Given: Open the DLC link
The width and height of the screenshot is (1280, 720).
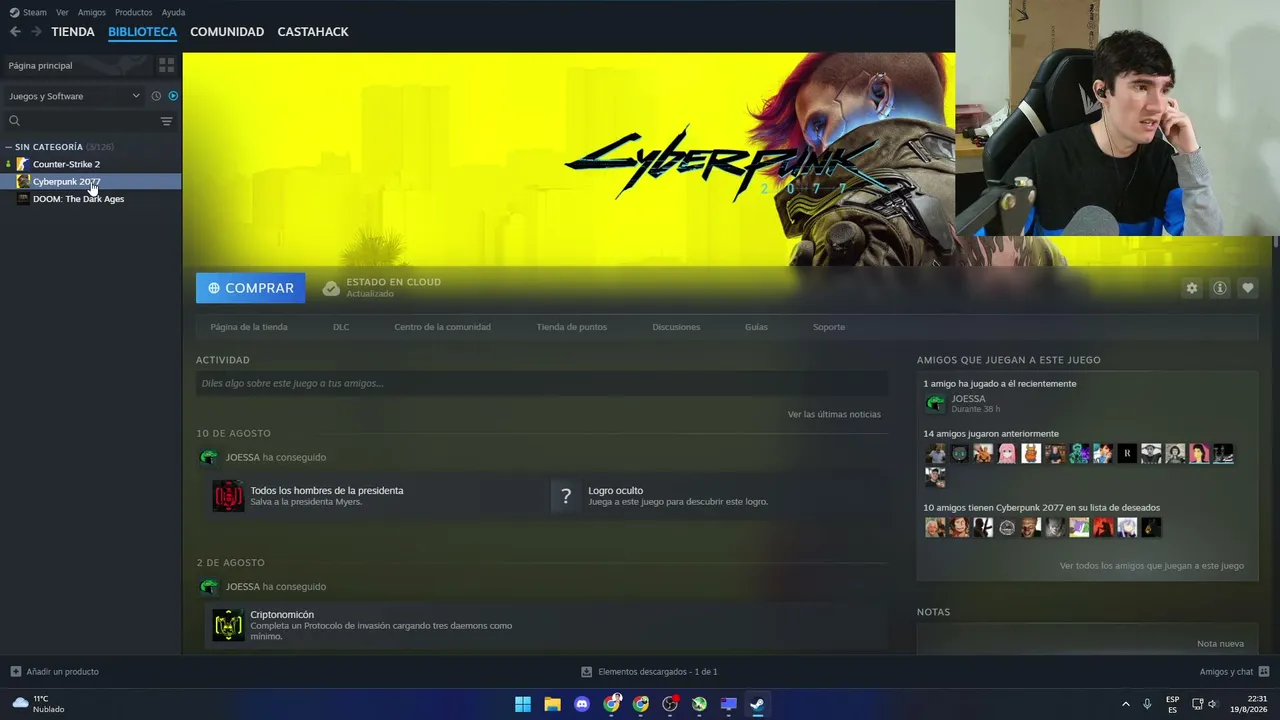Looking at the screenshot, I should click(341, 327).
